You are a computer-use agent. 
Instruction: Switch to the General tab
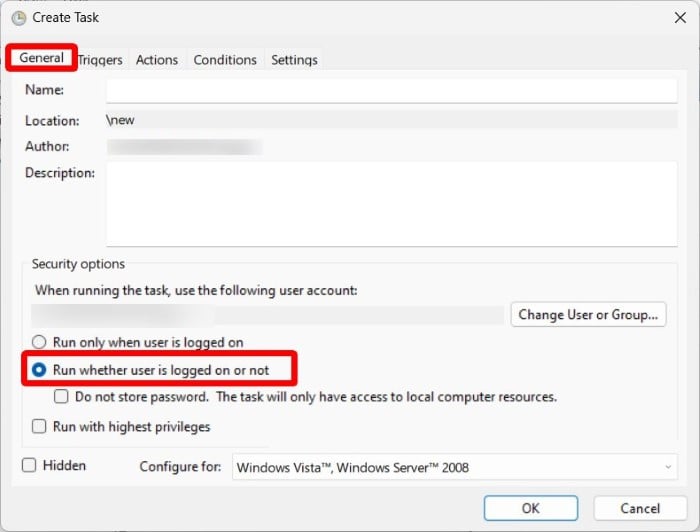(41, 58)
